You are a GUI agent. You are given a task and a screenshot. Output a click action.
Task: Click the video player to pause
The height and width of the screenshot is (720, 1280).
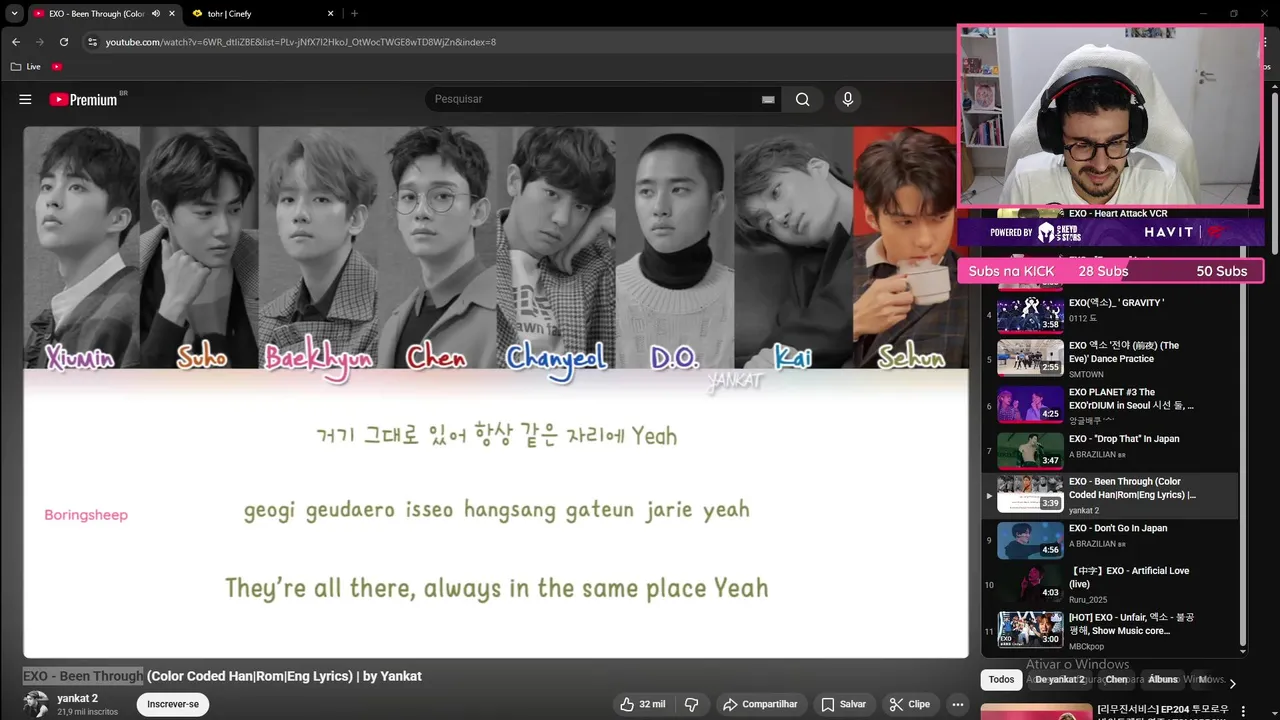click(x=496, y=391)
